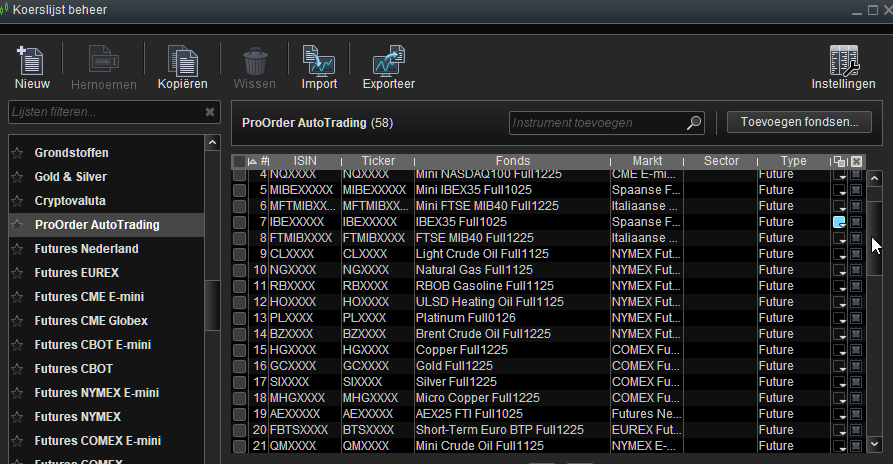The height and width of the screenshot is (464, 893).
Task: Remove Micro Copper Full1225 row
Action: (x=856, y=398)
